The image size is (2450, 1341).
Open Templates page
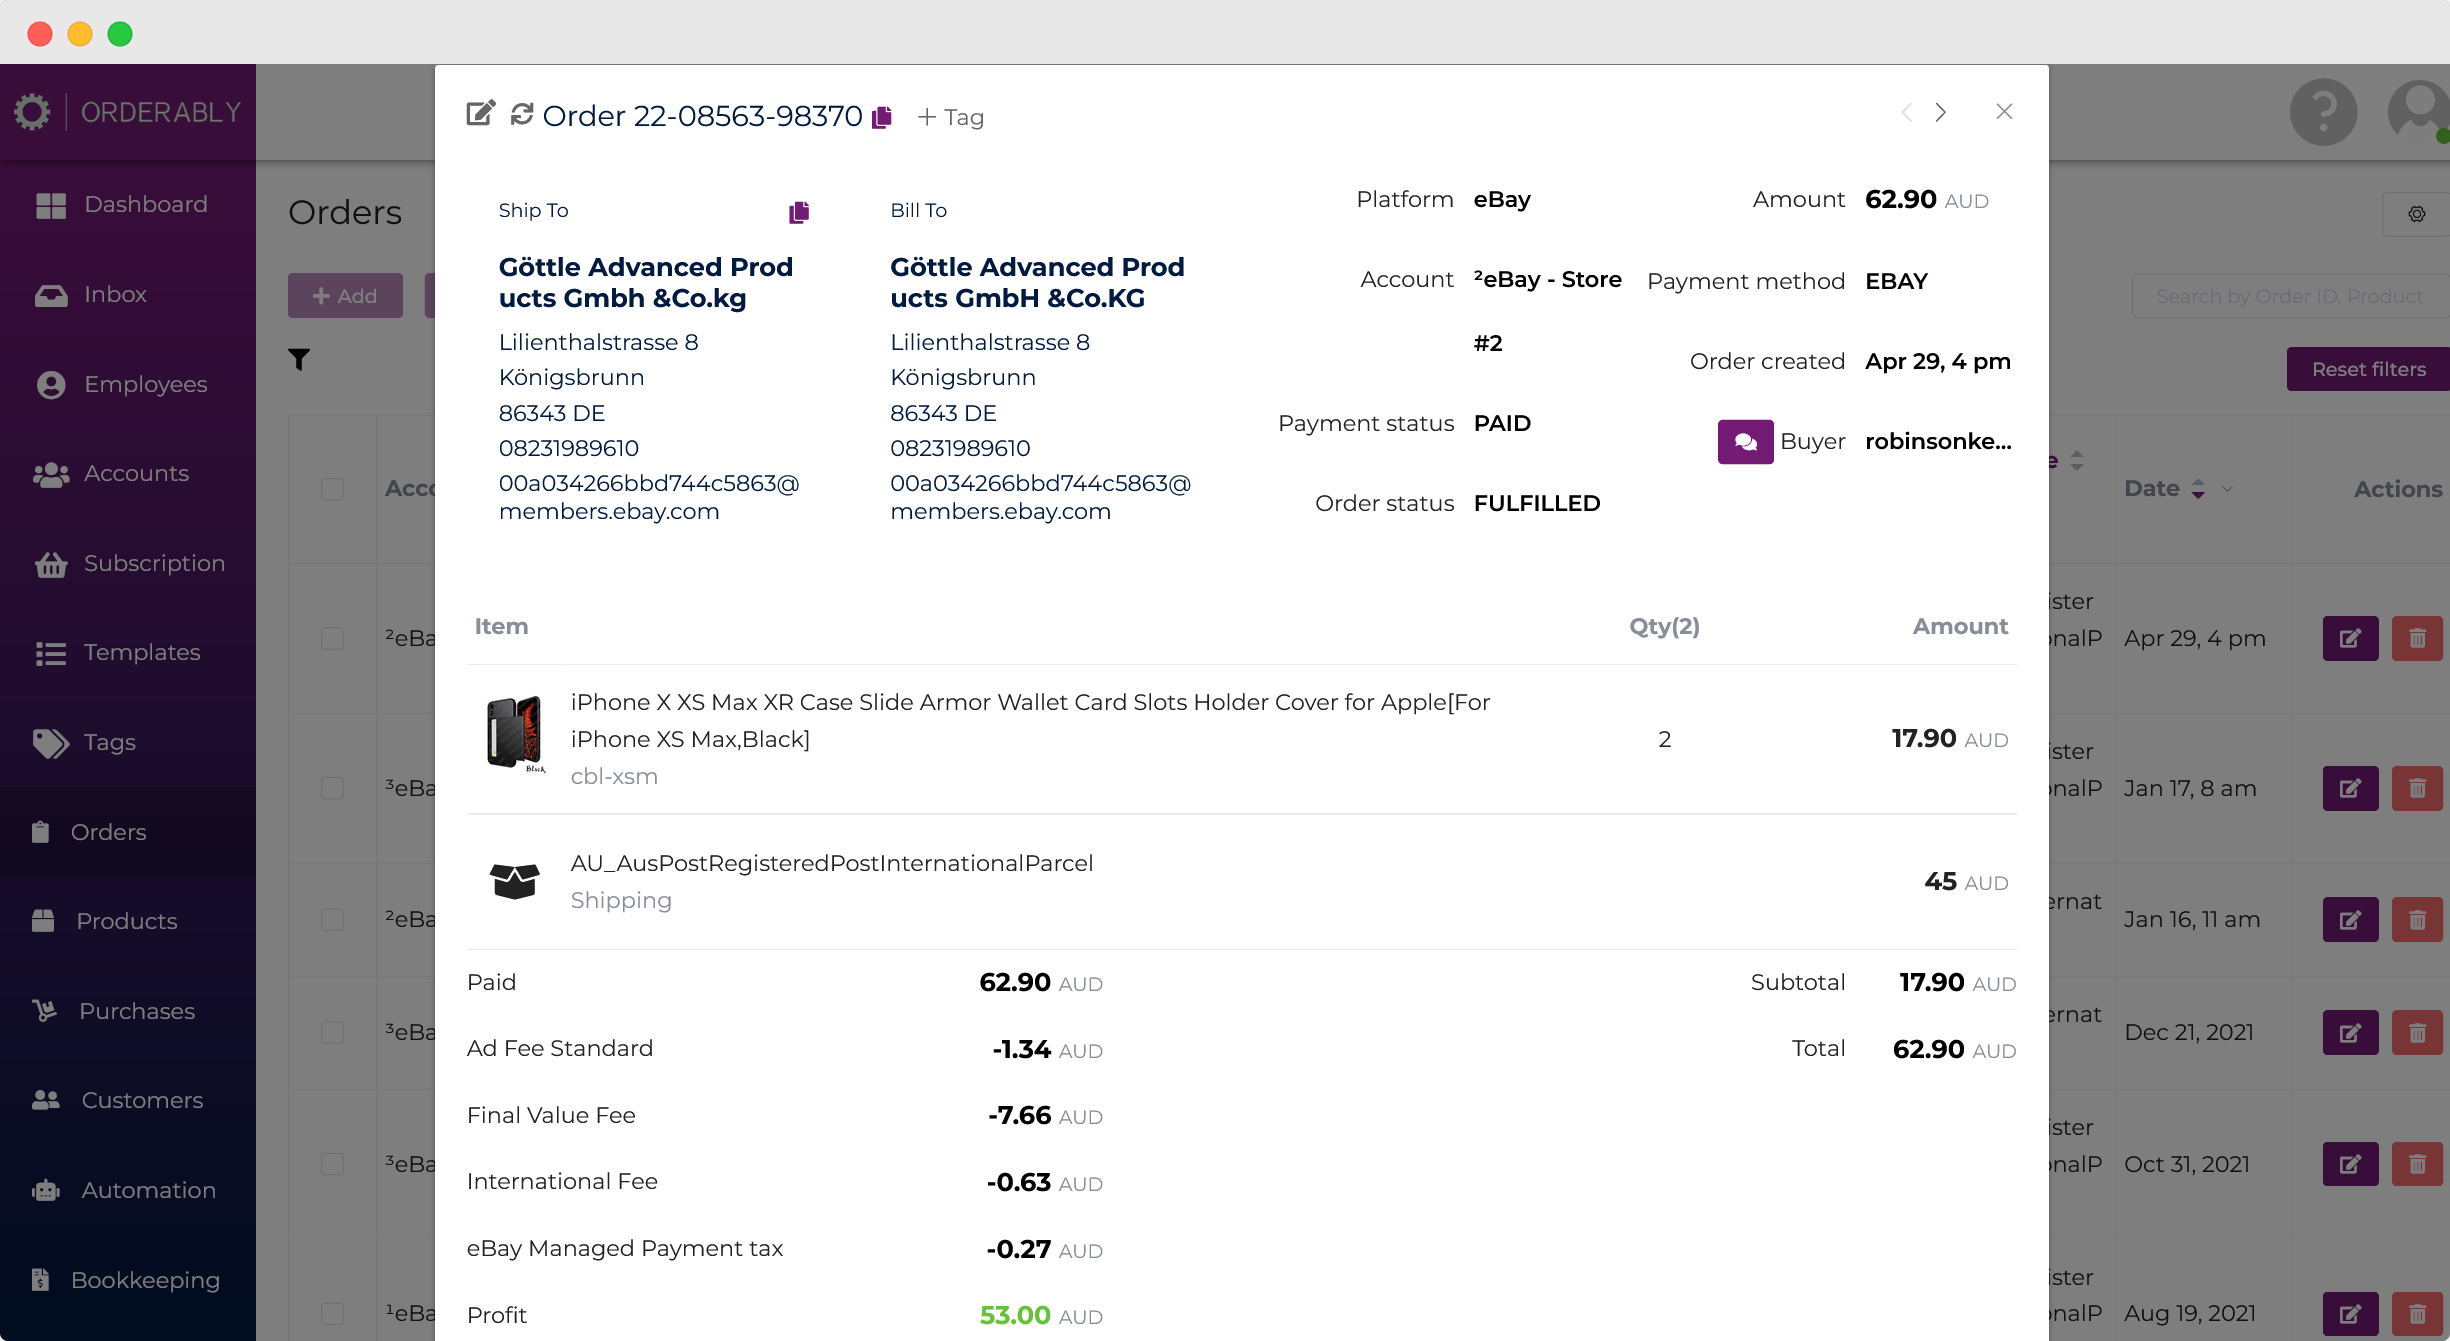[128, 652]
